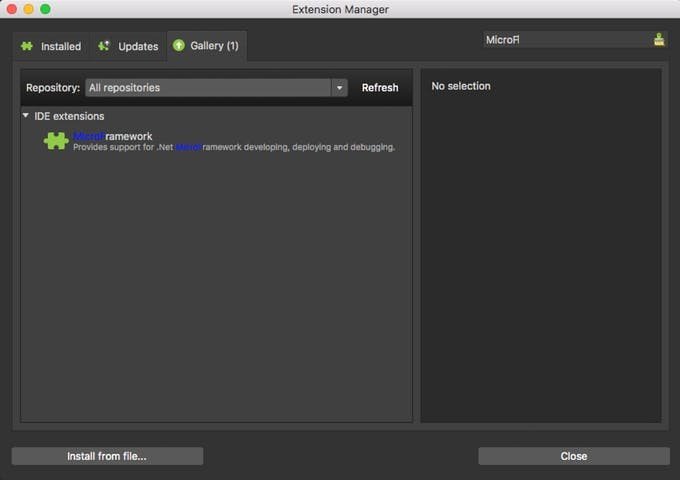The height and width of the screenshot is (480, 680).
Task: Click the MicroFramework description text
Action: [x=234, y=147]
